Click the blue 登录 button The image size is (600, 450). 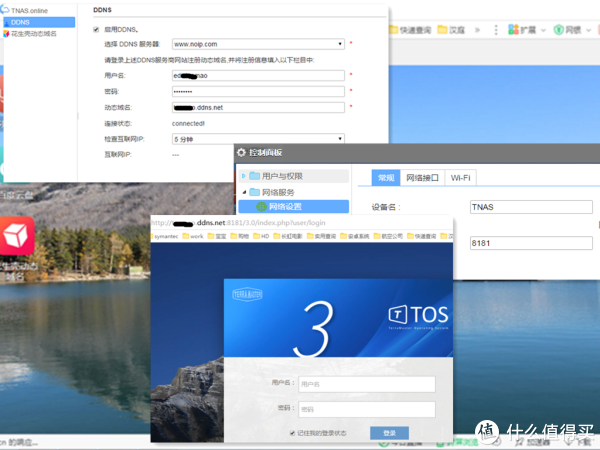click(389, 433)
